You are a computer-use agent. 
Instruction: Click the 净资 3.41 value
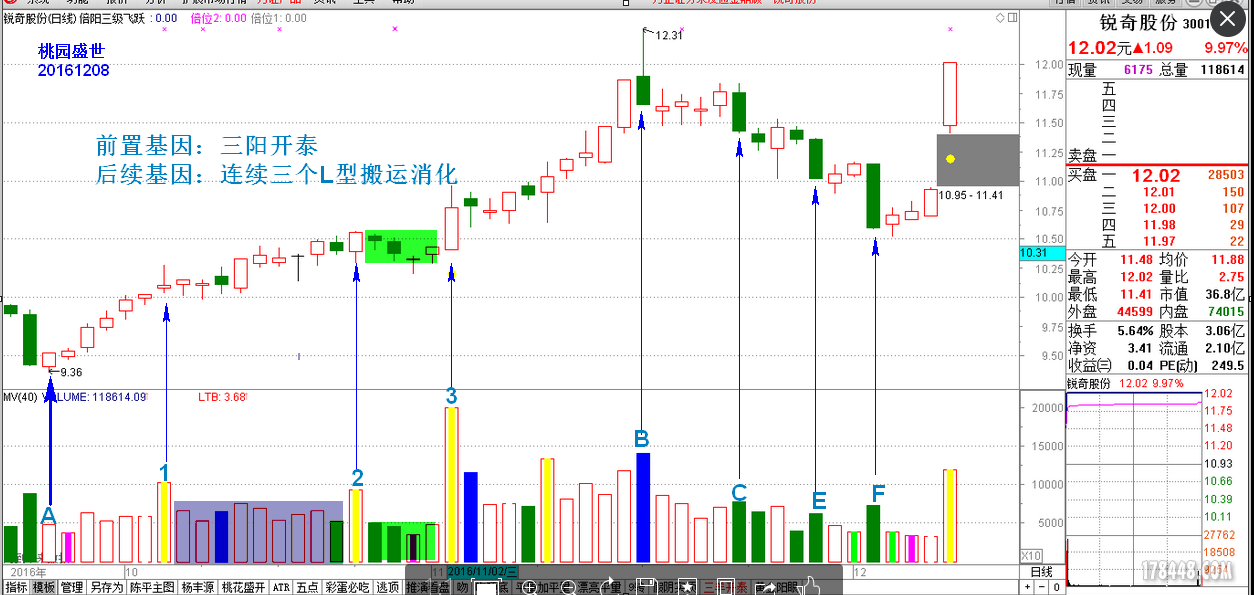[x=1139, y=348]
